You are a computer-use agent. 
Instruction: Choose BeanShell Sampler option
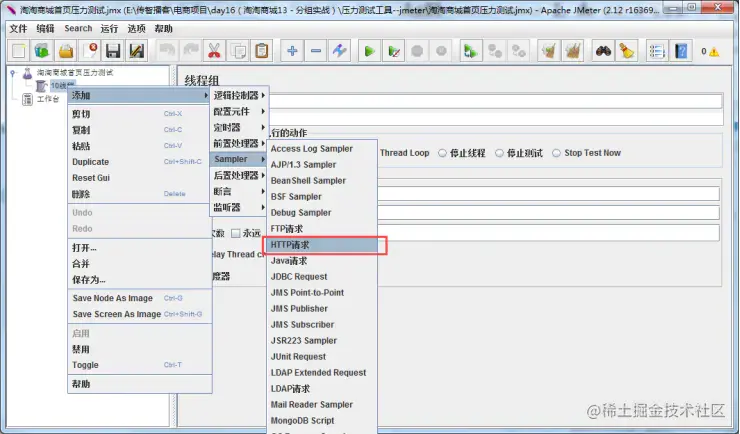coord(322,181)
